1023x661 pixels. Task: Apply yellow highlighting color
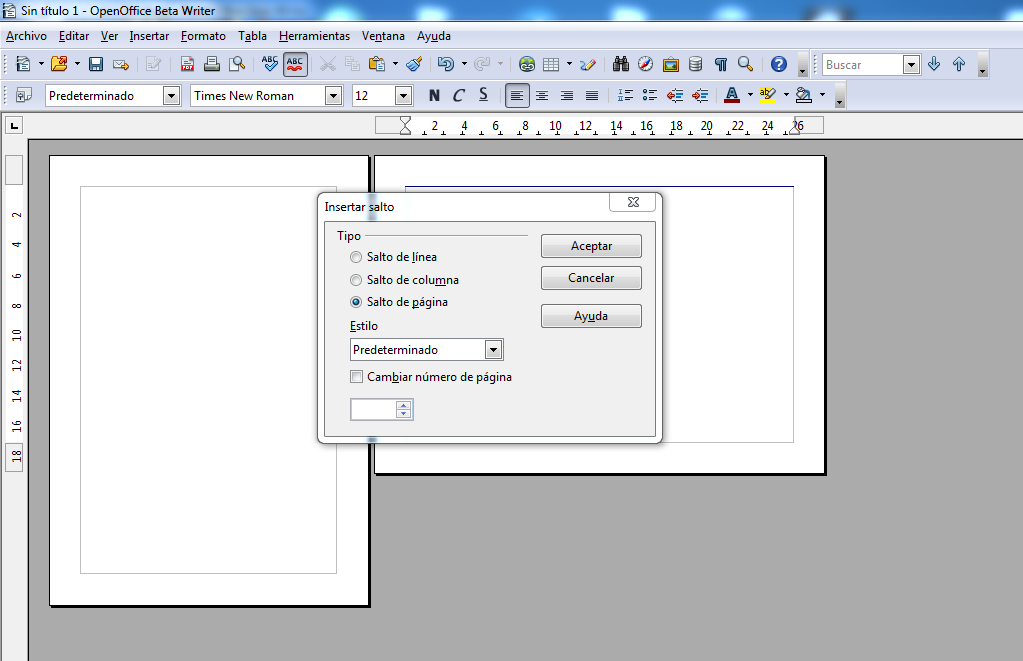(x=768, y=95)
